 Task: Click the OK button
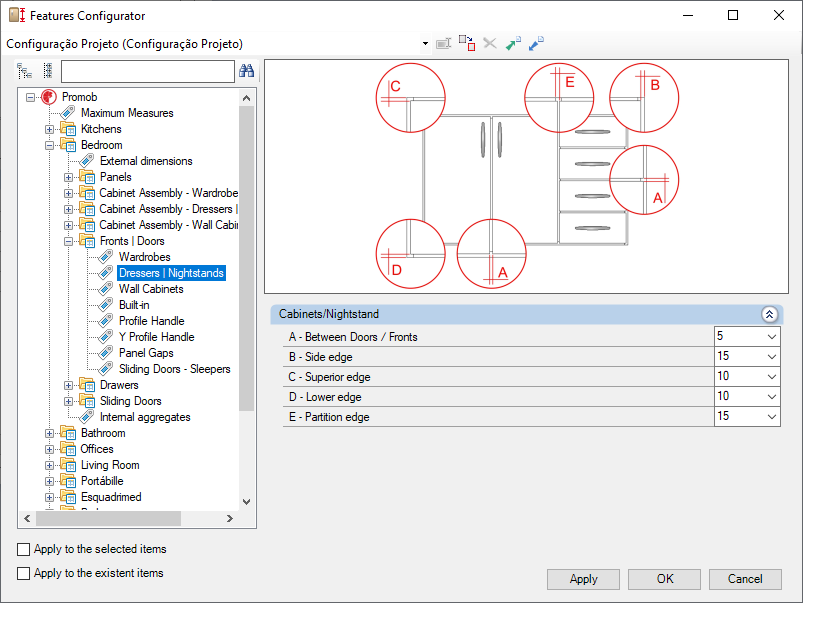(665, 579)
